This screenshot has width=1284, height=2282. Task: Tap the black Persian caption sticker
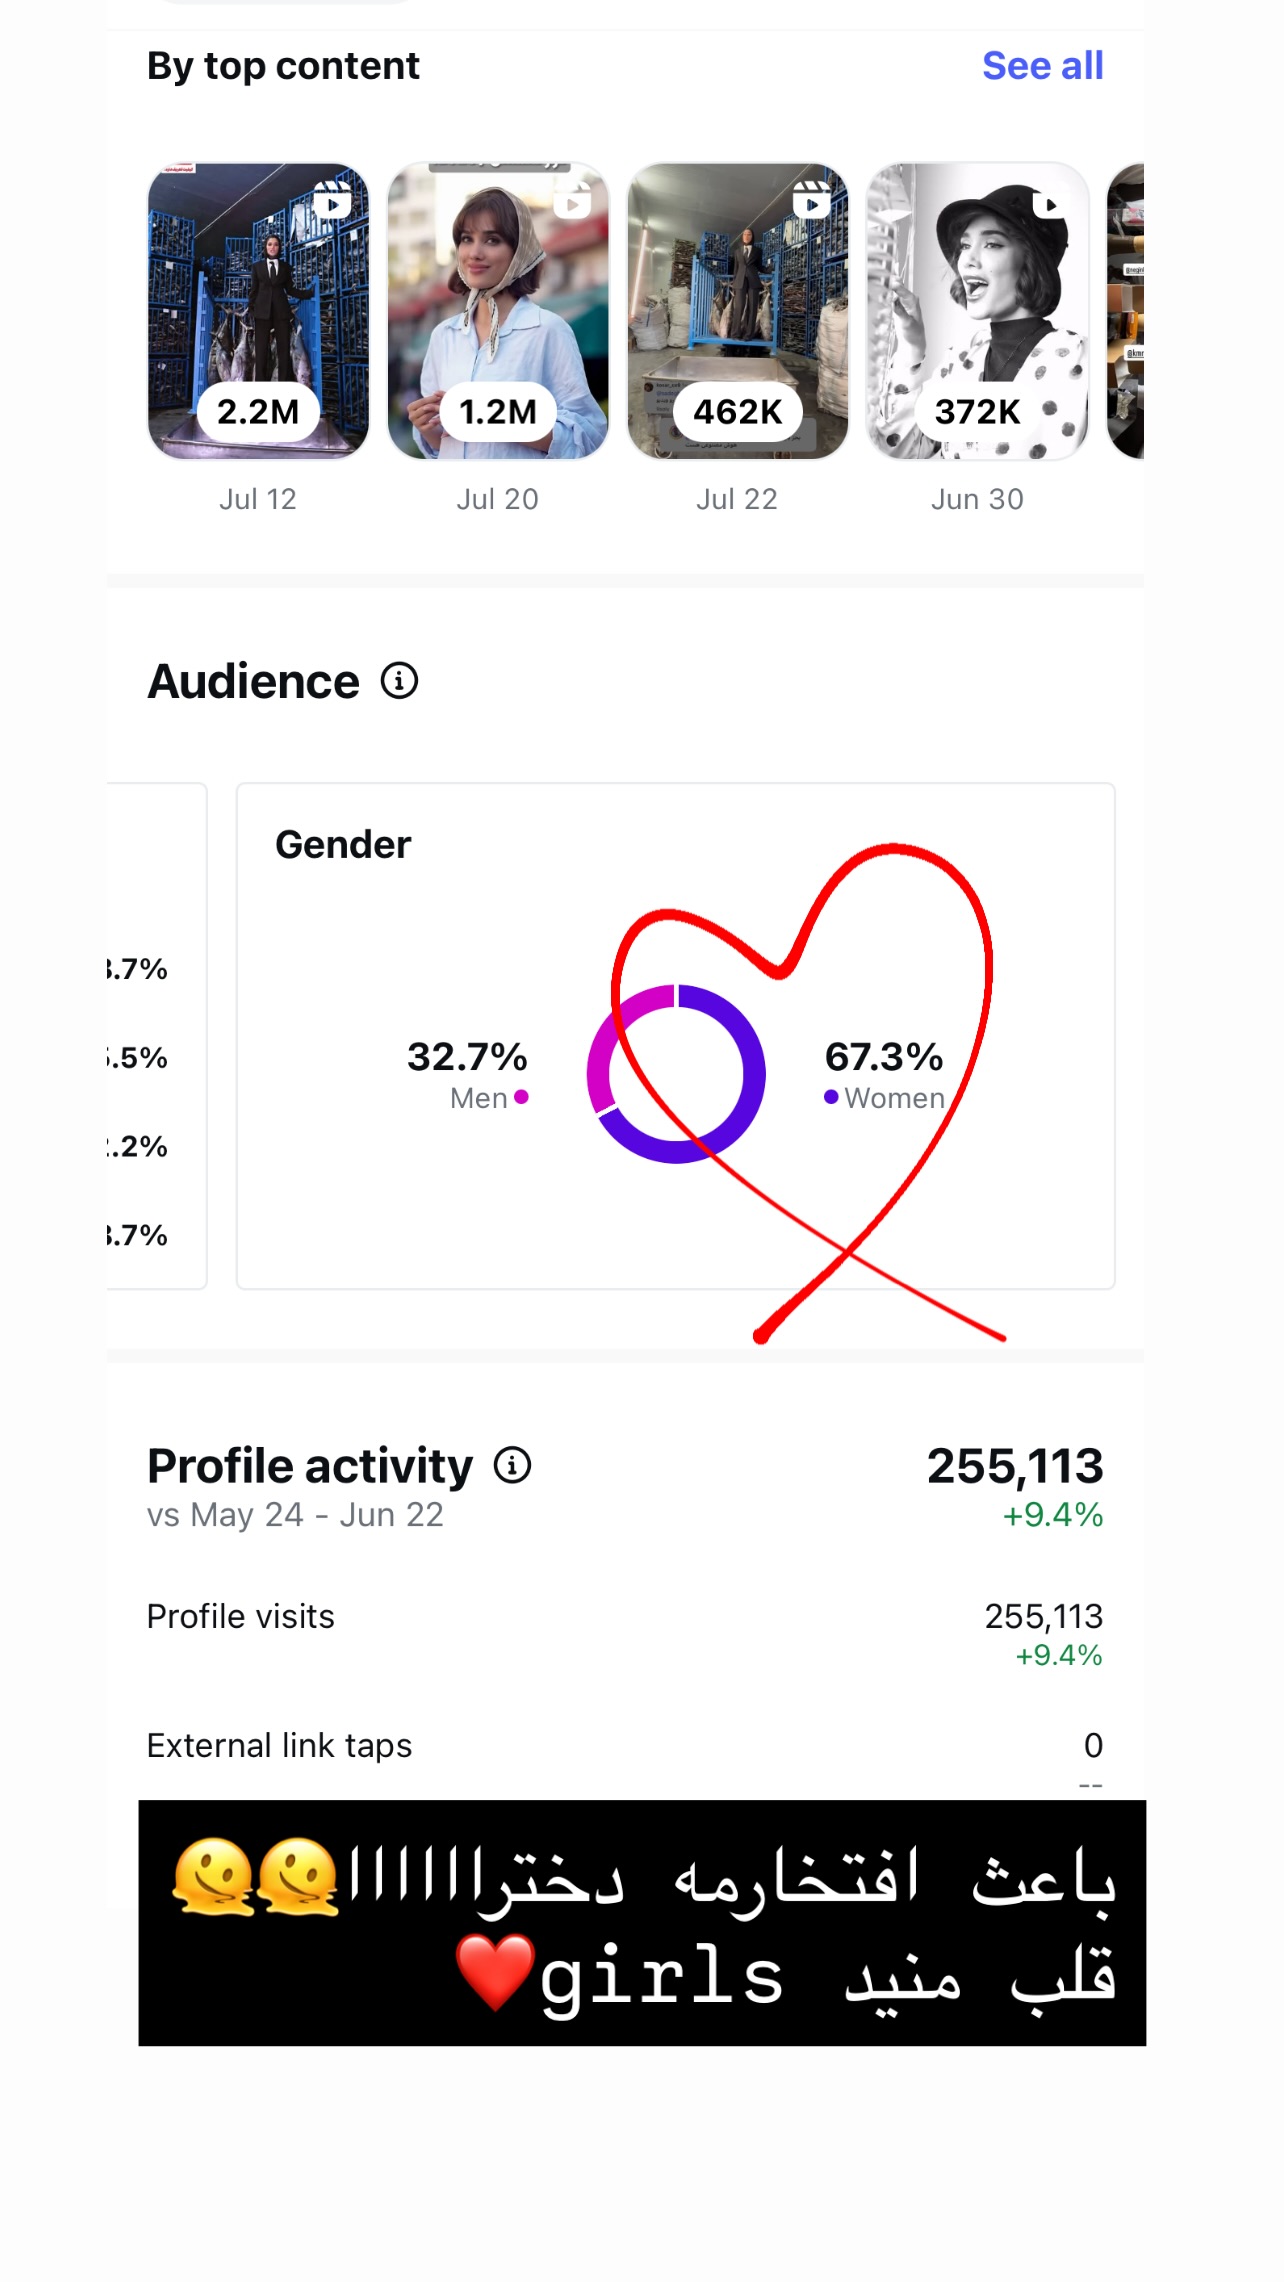point(642,1923)
